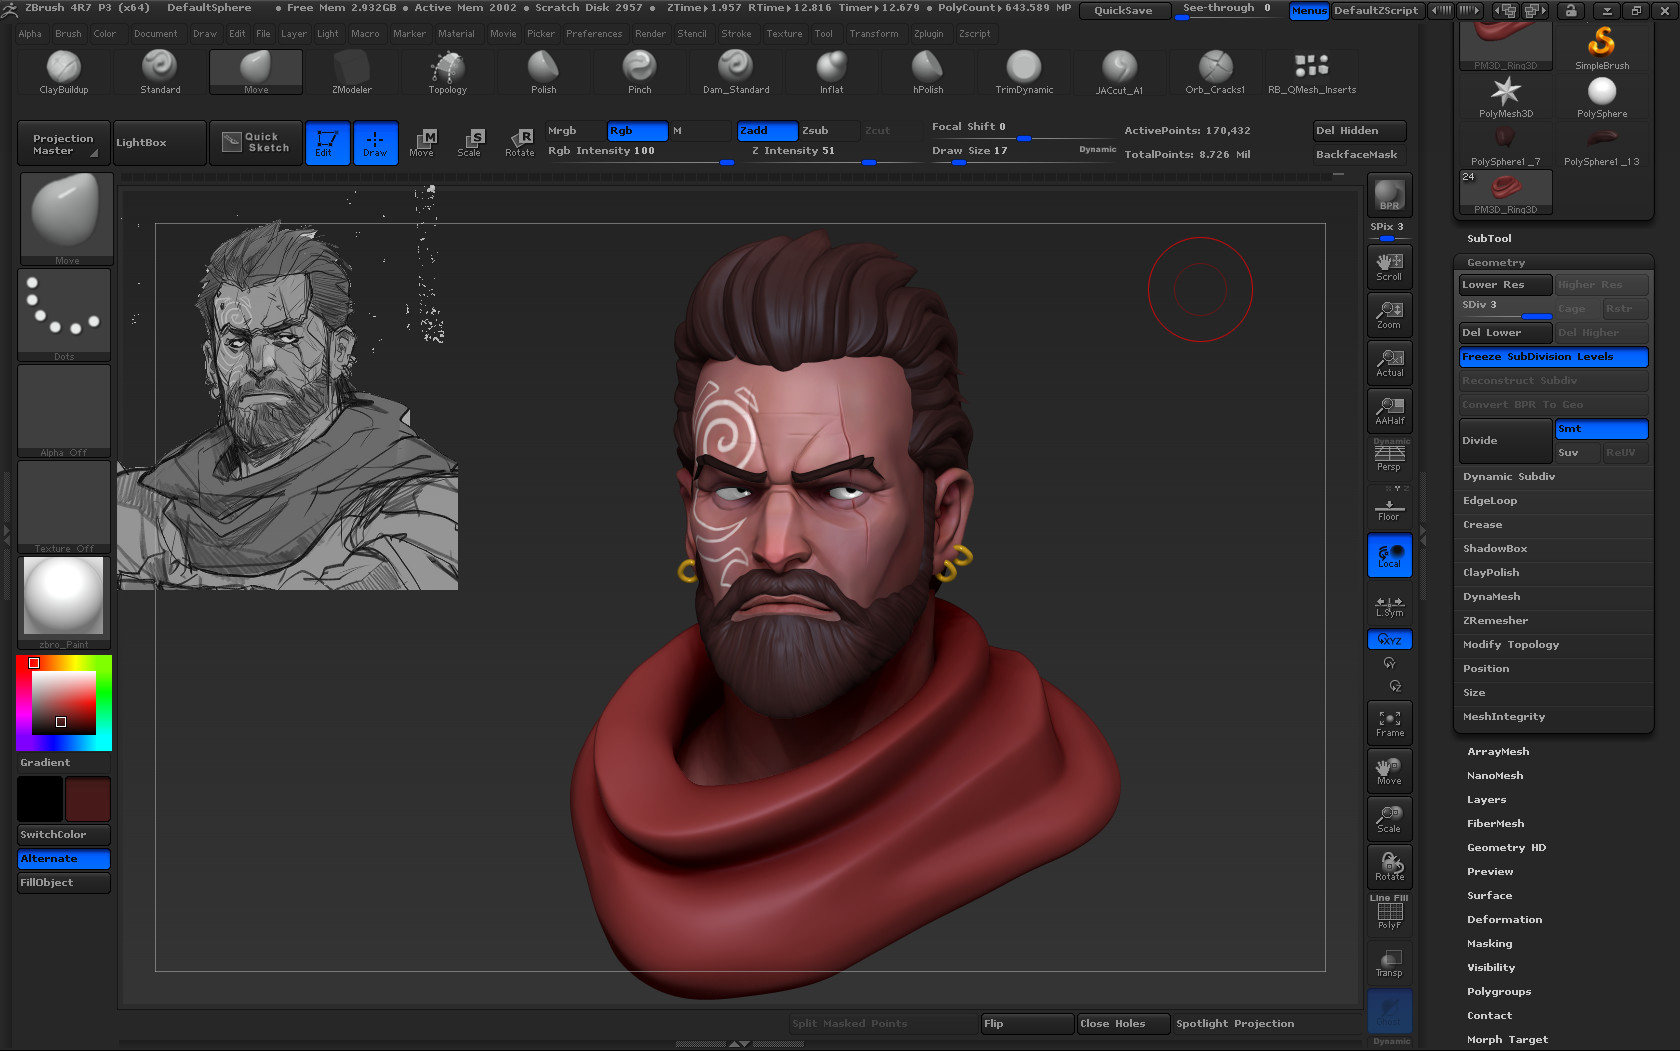Toggle Zadd sculpt mode
Image resolution: width=1680 pixels, height=1051 pixels.
click(767, 131)
